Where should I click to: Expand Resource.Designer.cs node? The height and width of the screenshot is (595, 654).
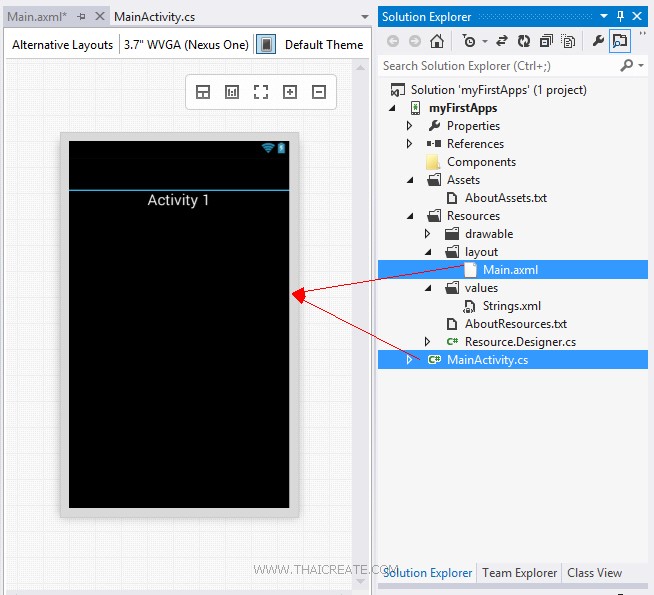click(428, 342)
